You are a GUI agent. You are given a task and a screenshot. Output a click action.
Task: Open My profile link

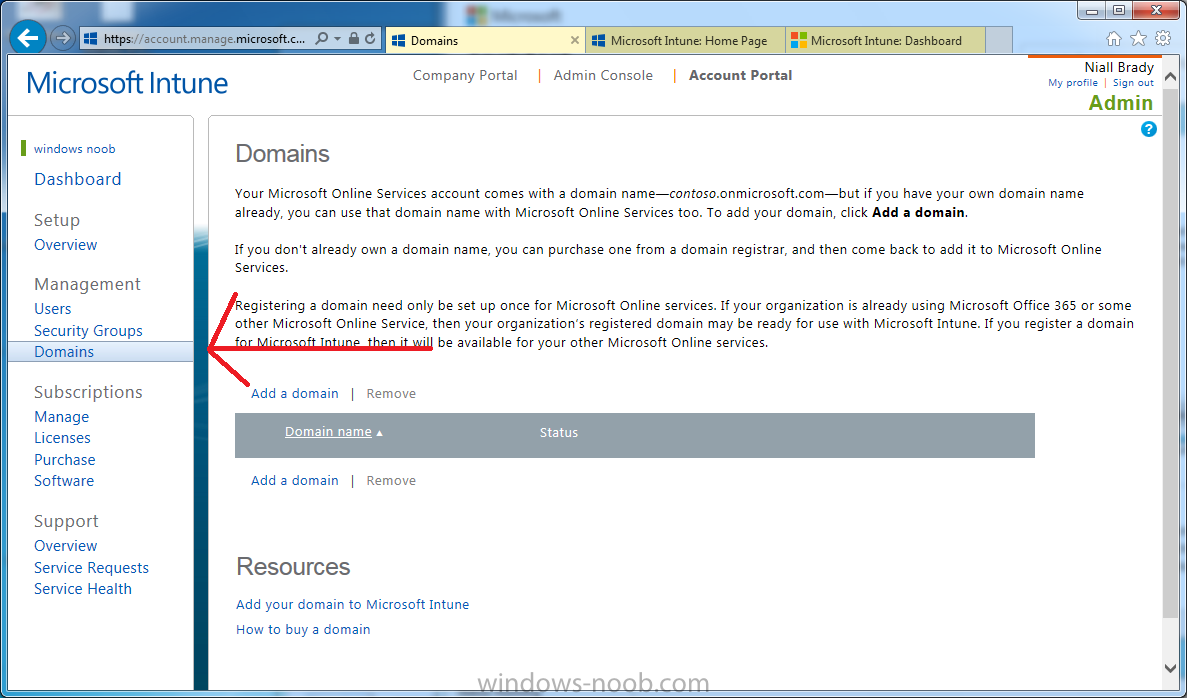click(x=1073, y=83)
